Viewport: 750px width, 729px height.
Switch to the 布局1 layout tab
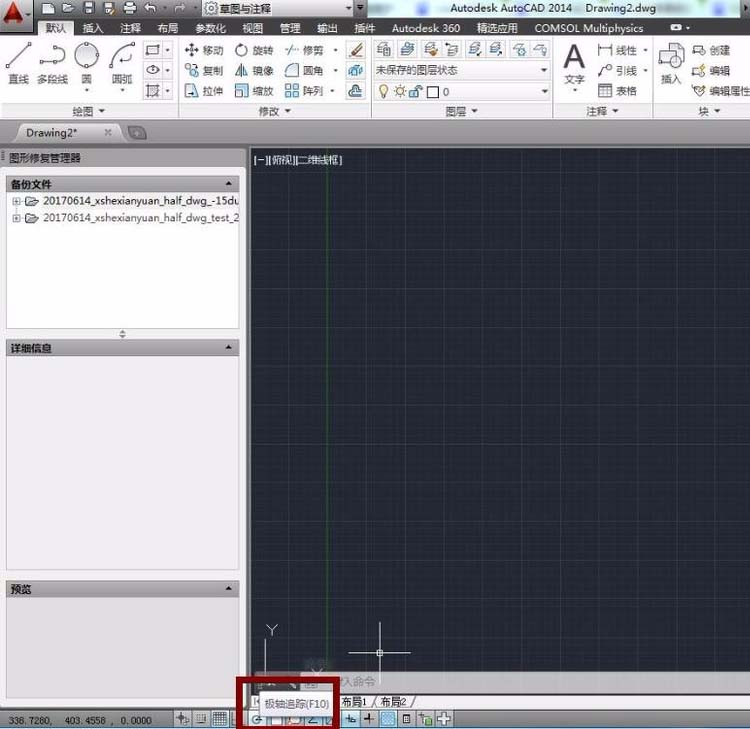pyautogui.click(x=354, y=702)
